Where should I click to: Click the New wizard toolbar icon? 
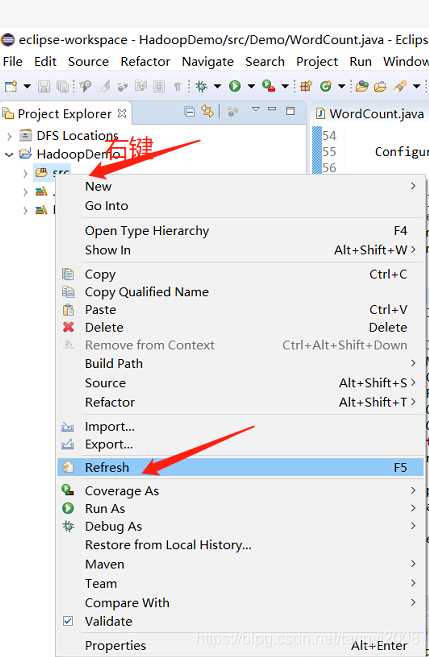tap(11, 86)
